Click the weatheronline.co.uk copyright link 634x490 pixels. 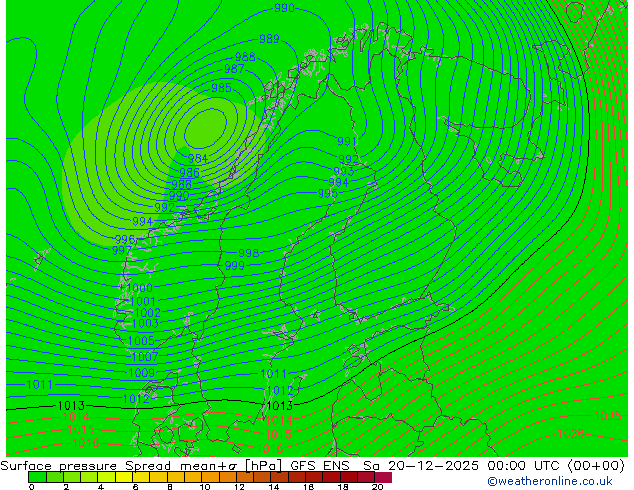coord(550,481)
